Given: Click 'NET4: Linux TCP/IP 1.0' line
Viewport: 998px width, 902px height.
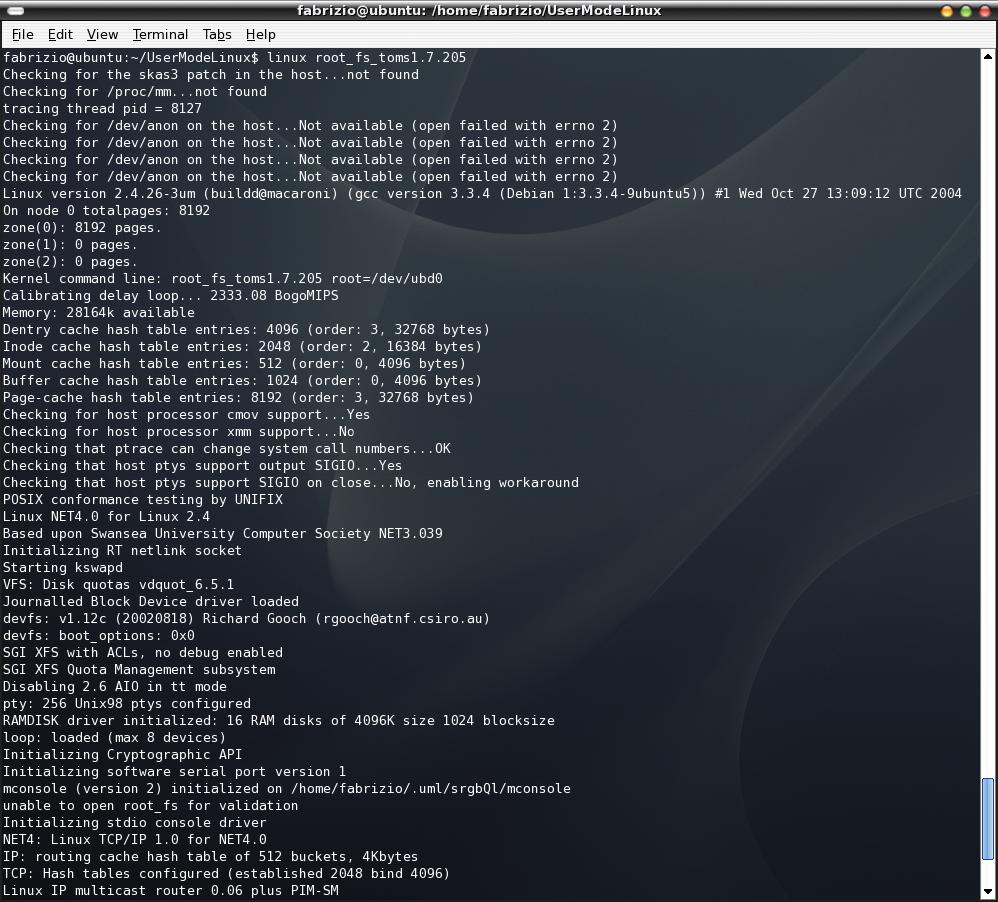Looking at the screenshot, I should (x=134, y=840).
